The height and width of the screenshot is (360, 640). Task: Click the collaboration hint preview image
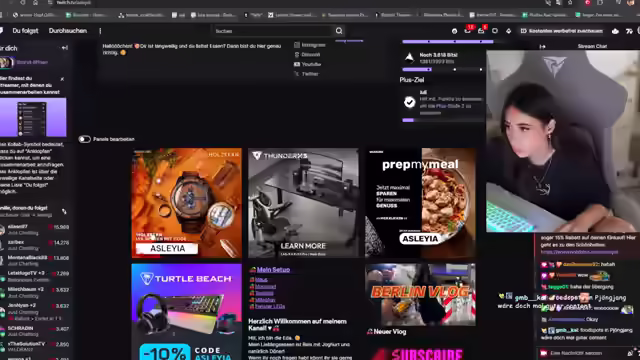pyautogui.click(x=33, y=117)
